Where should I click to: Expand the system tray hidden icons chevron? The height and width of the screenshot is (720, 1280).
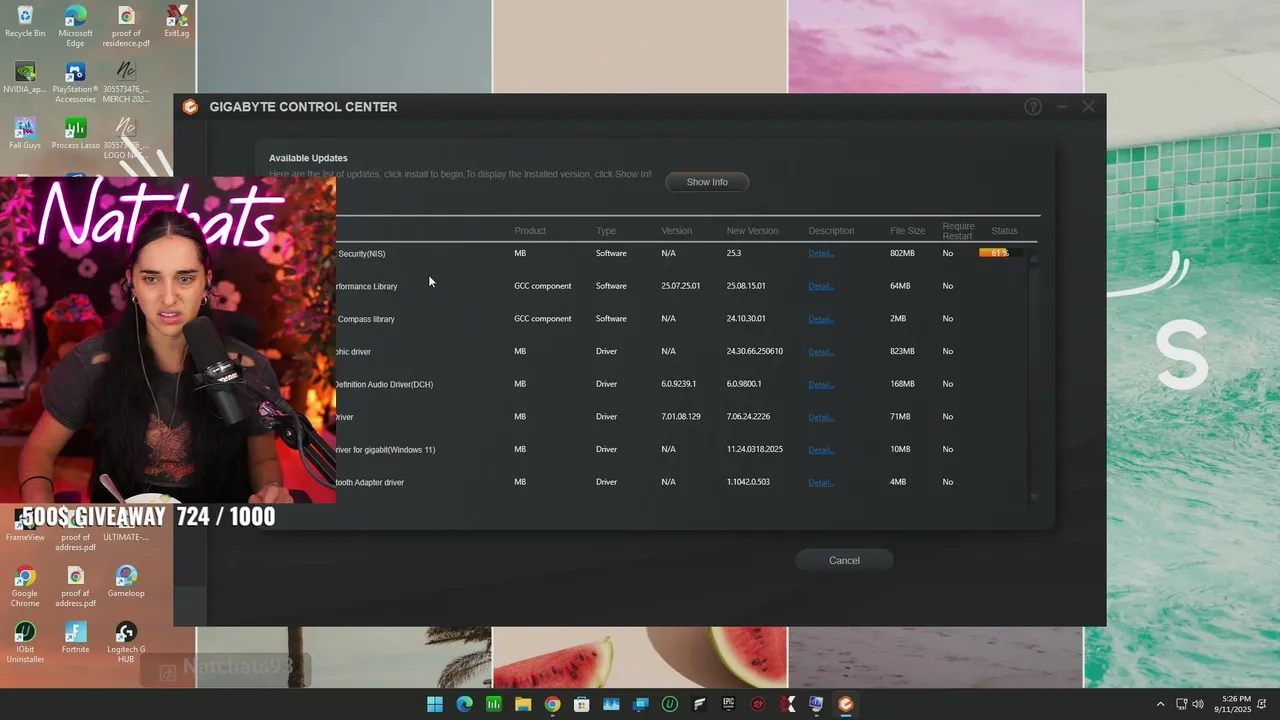pos(1160,704)
